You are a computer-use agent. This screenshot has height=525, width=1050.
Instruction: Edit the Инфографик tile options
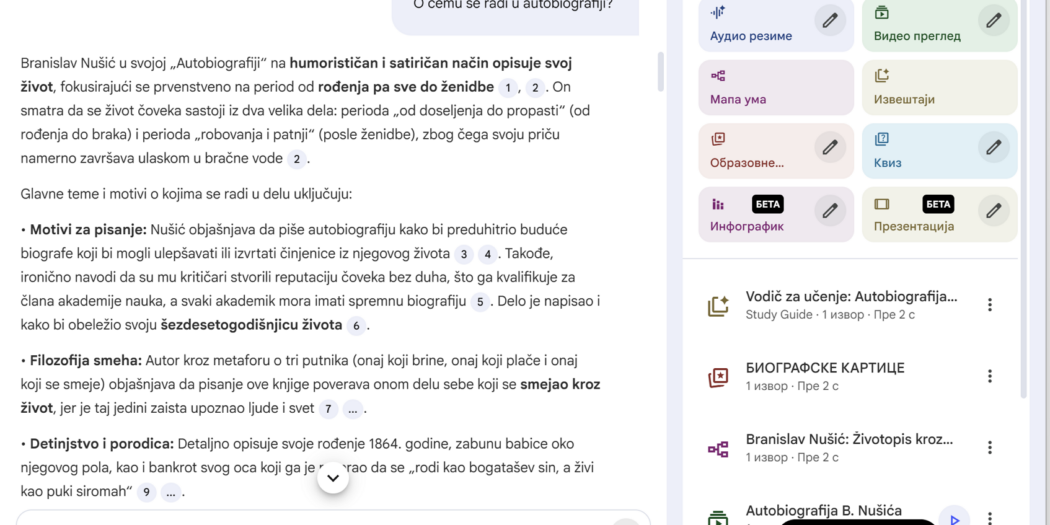coord(829,211)
